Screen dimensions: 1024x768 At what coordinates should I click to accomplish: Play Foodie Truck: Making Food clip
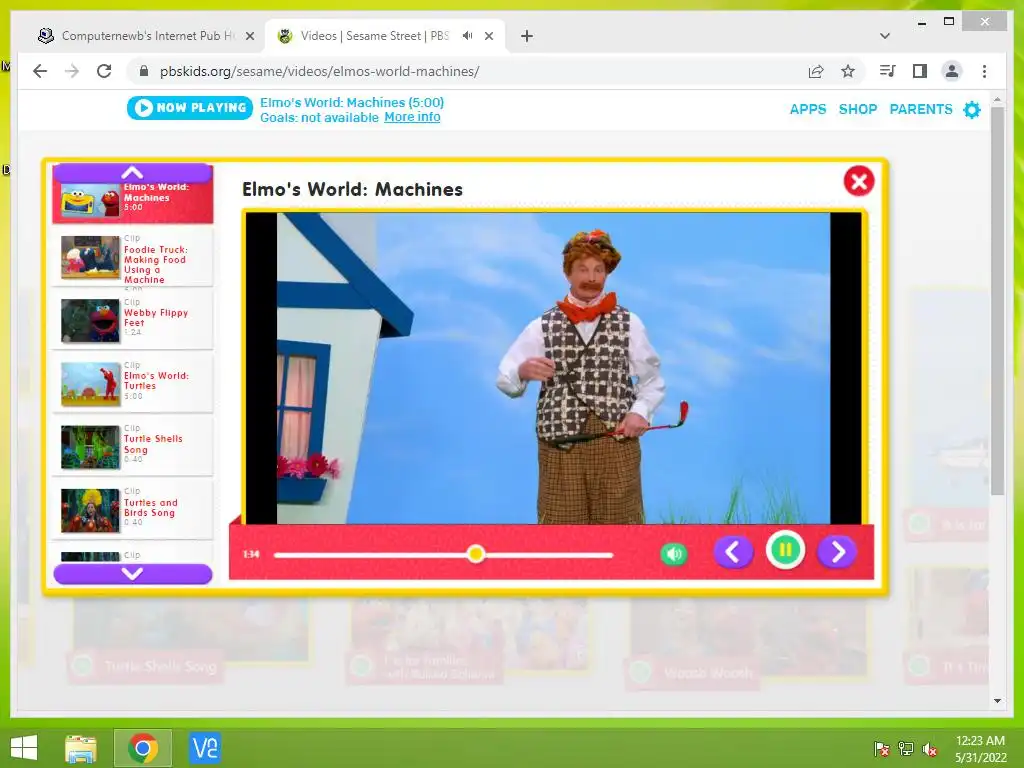coord(133,258)
